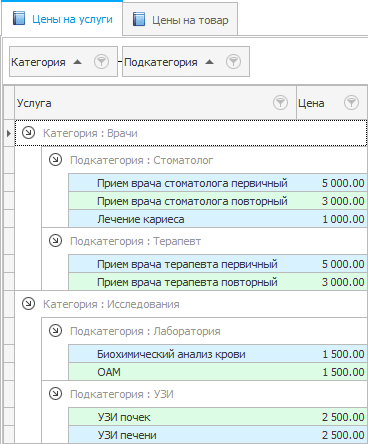Click price 5 000.00 of стоматолога первичный

[343, 183]
